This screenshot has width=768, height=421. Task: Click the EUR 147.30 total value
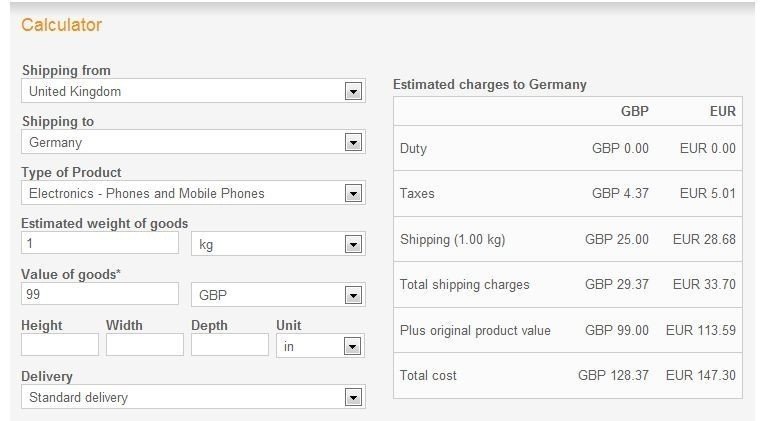[701, 375]
